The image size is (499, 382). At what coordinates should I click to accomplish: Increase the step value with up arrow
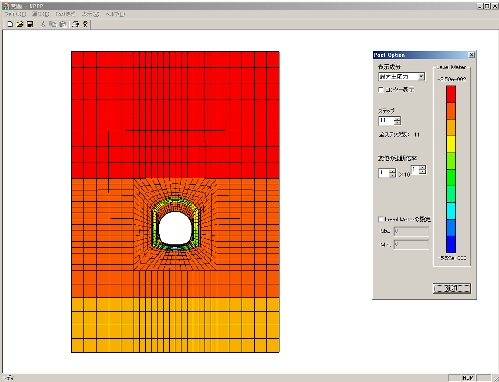point(397,118)
